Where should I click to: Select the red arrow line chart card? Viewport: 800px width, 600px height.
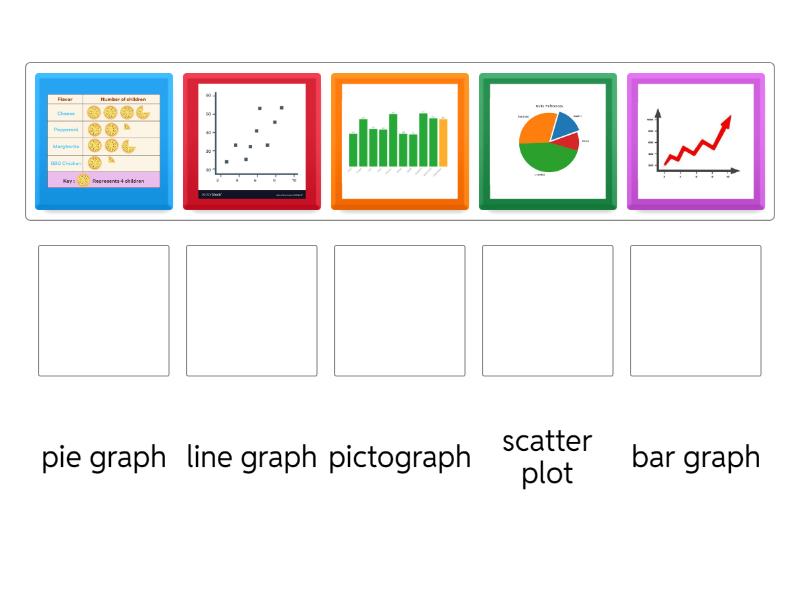pos(696,141)
